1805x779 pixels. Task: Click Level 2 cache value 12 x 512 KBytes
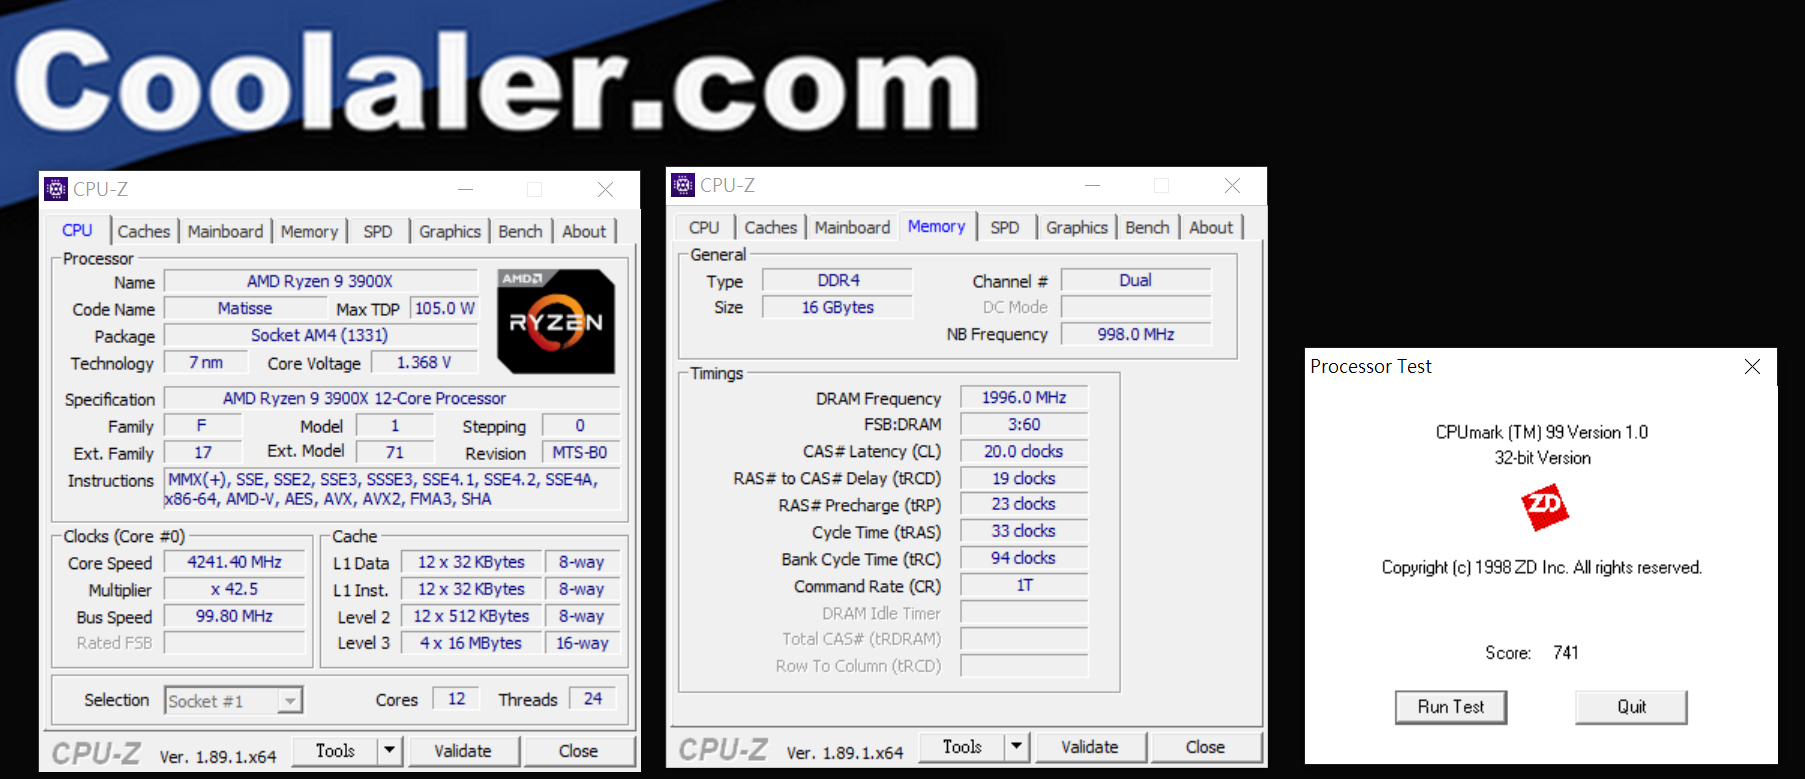471,616
